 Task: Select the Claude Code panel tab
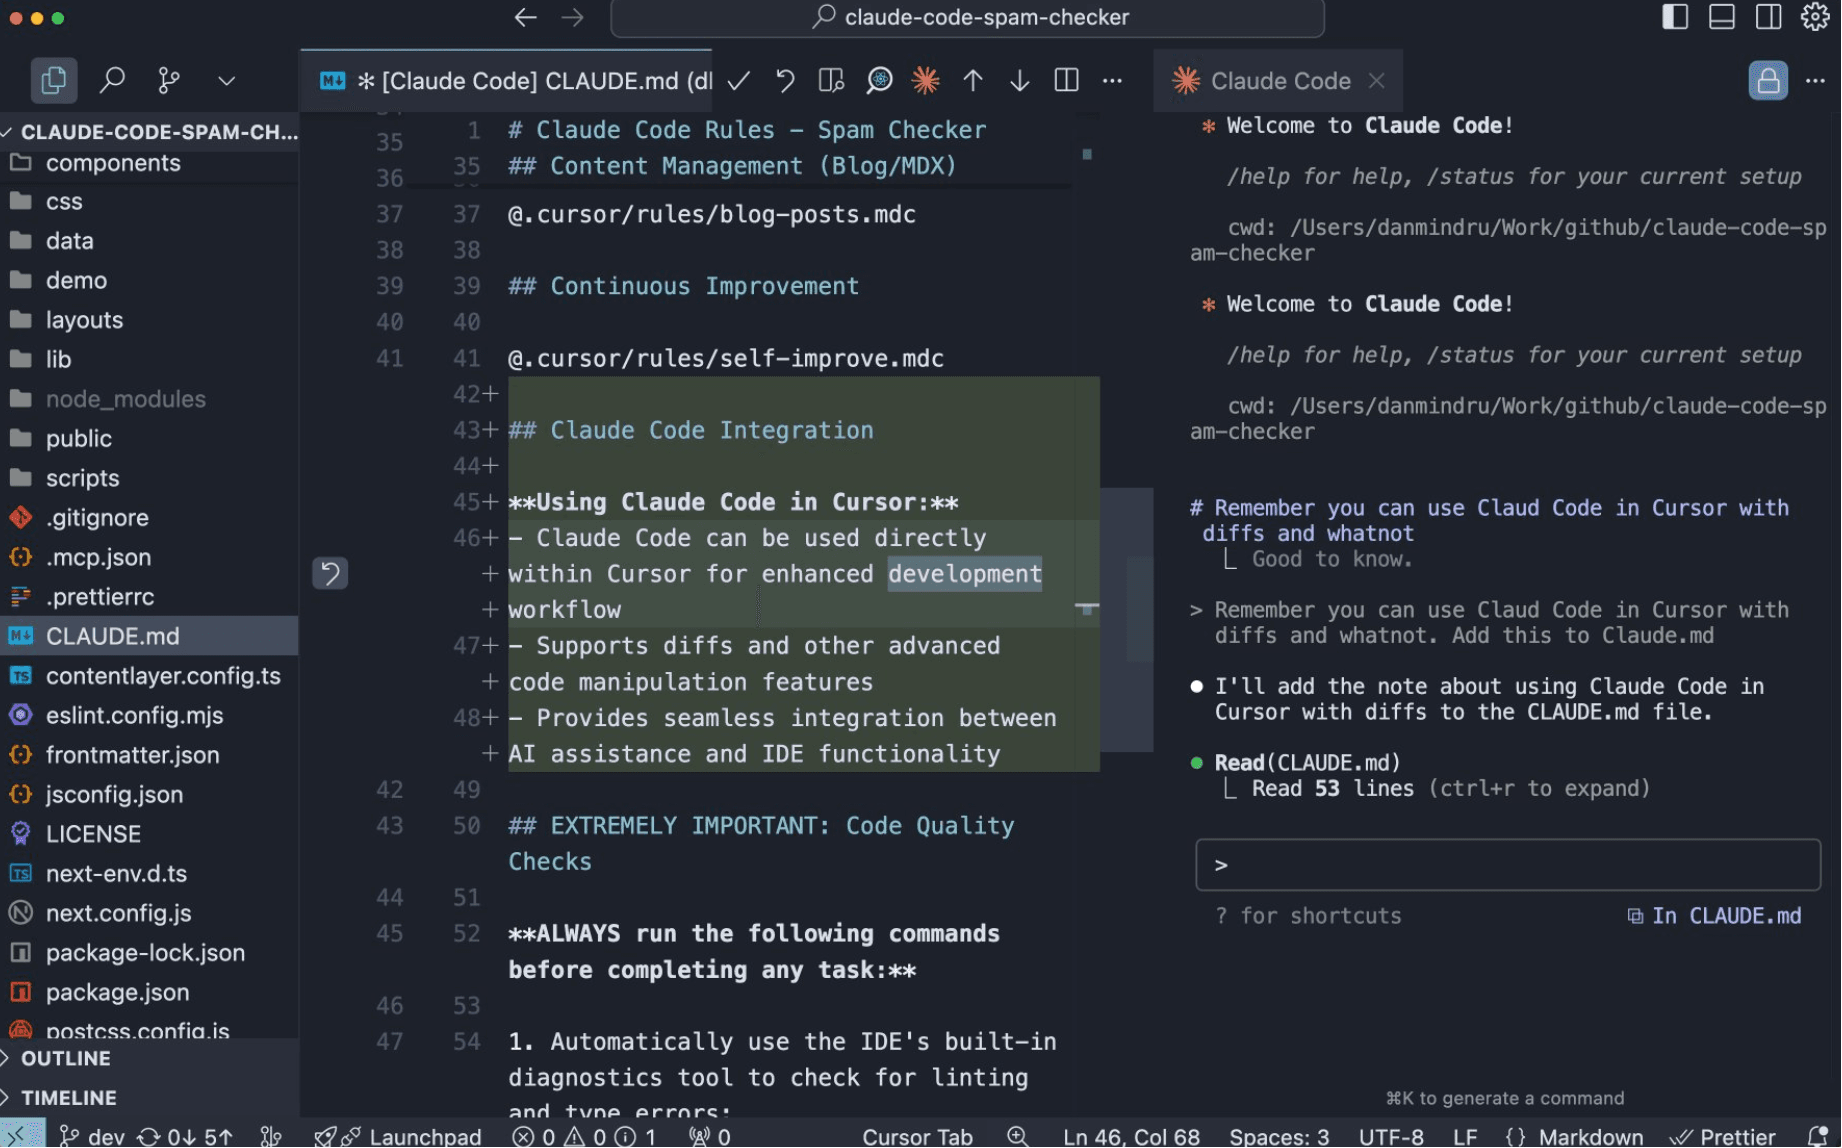click(x=1281, y=81)
